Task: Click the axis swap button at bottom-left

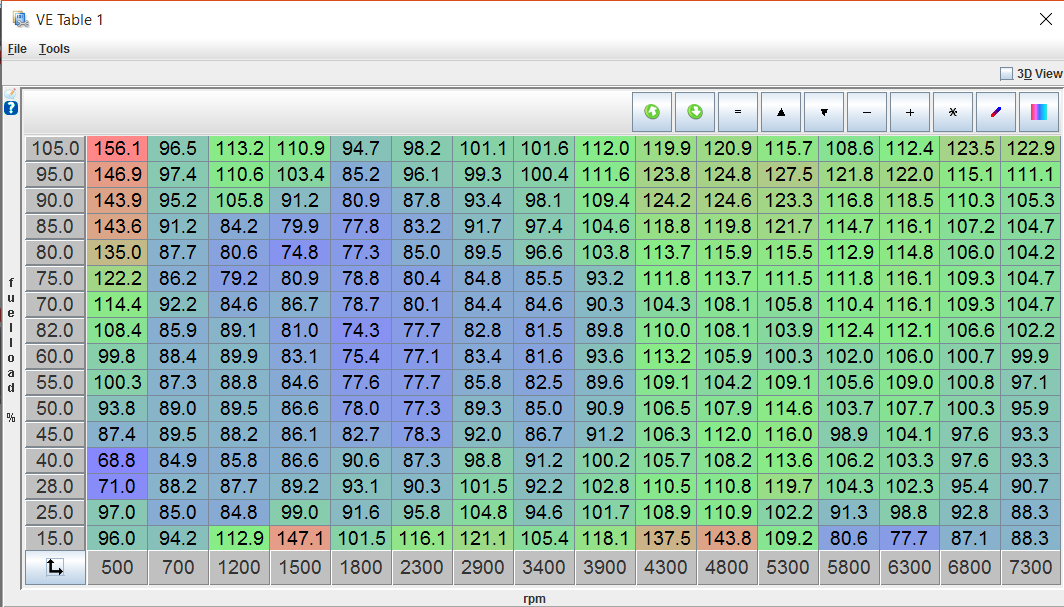Action: pyautogui.click(x=55, y=568)
